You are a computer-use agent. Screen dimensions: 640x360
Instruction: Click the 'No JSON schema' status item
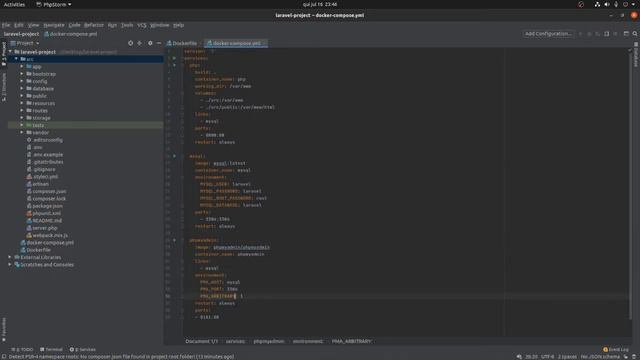tap(600, 356)
